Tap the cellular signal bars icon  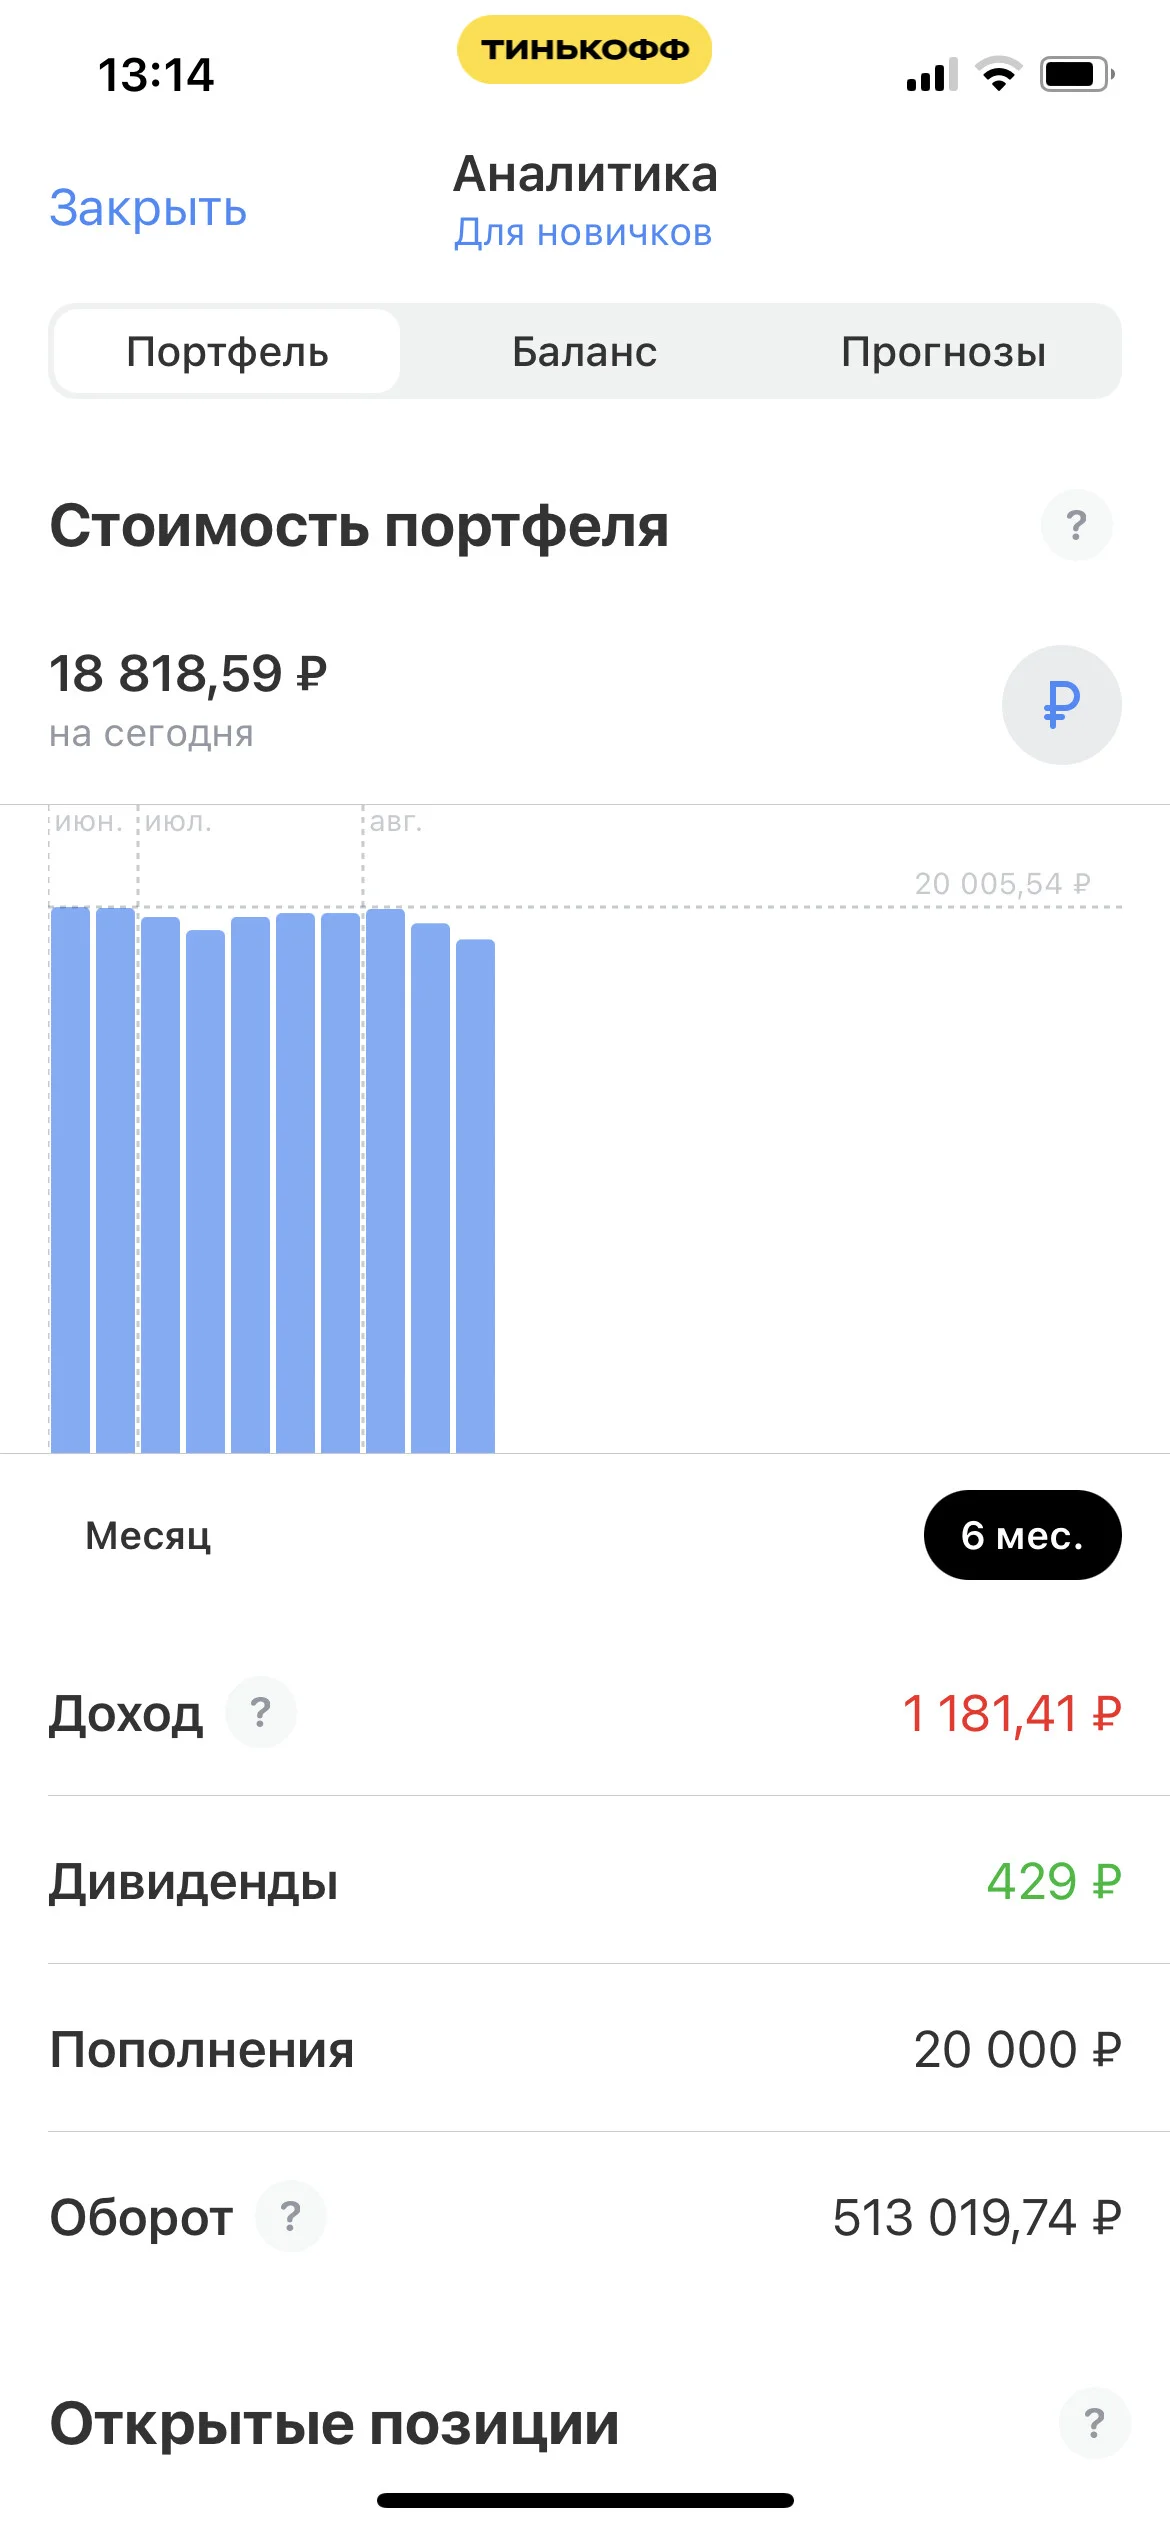(x=932, y=75)
